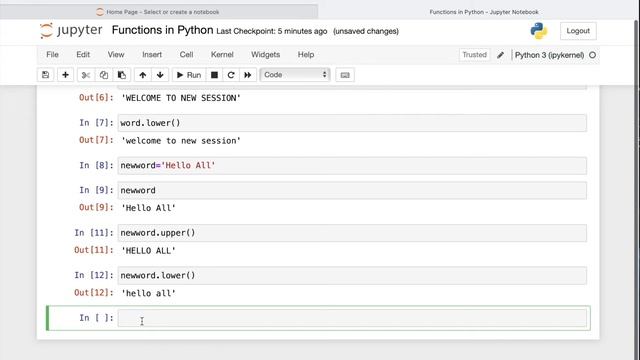
Task: Move selected cell down arrow
Action: point(160,75)
